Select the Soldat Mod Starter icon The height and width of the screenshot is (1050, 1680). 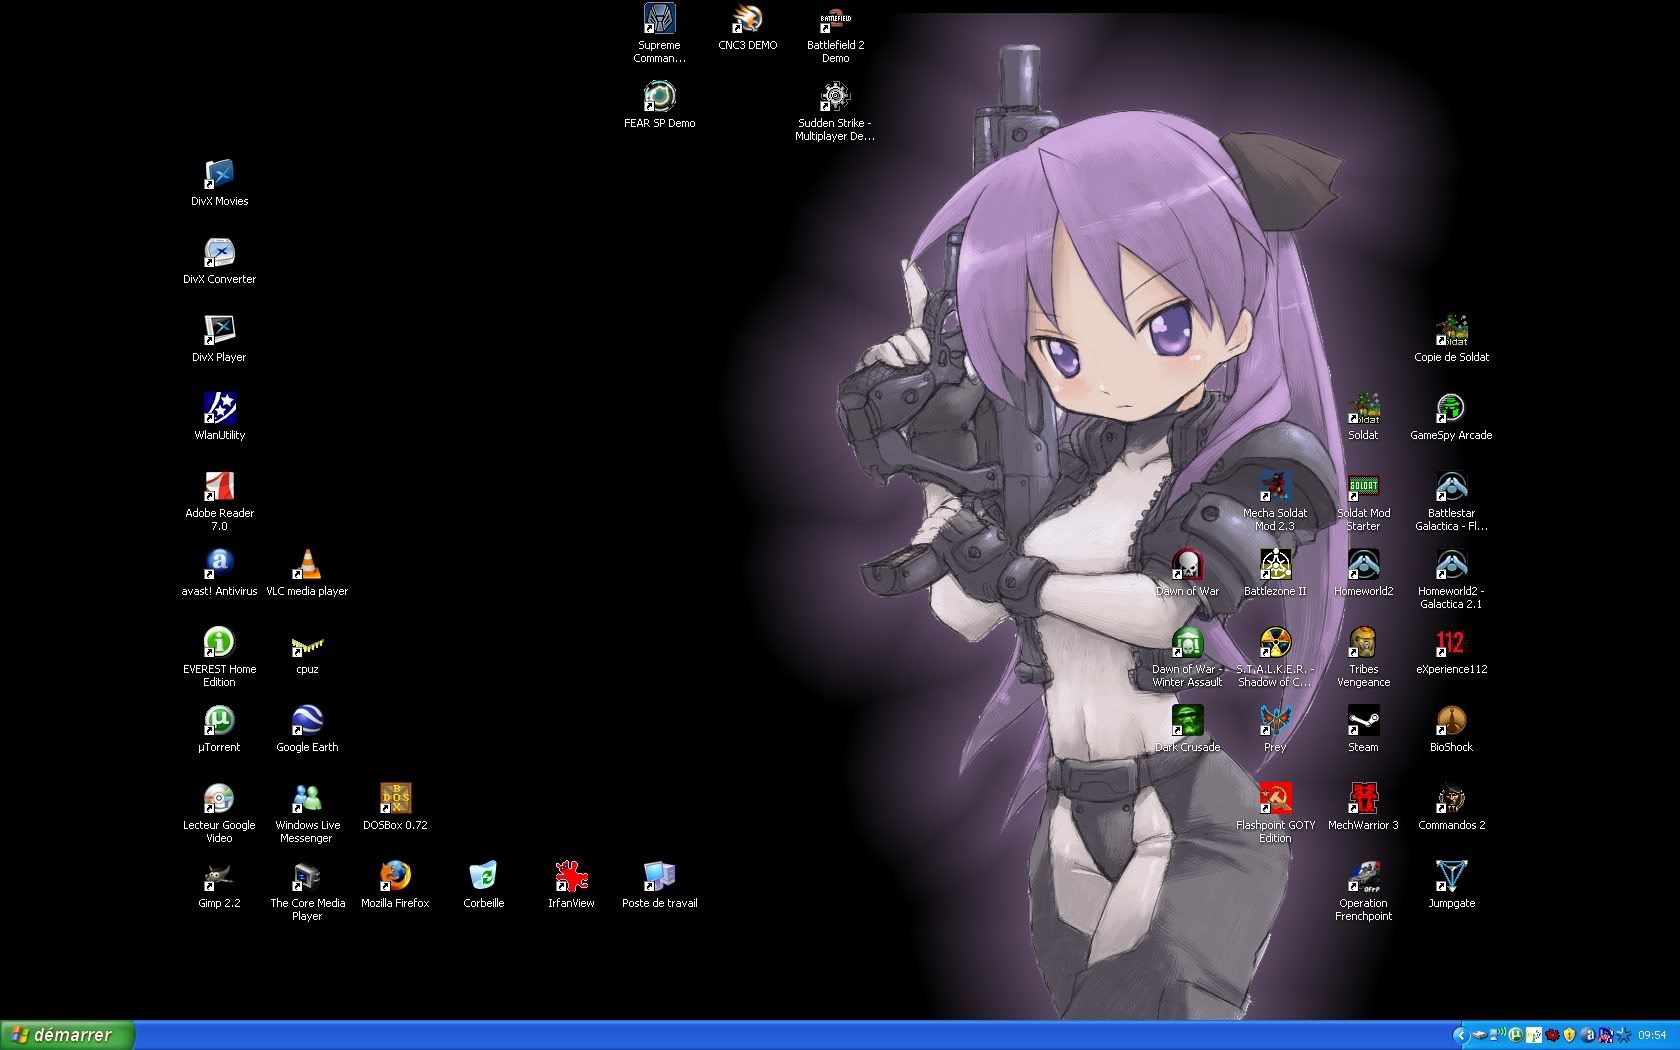[x=1363, y=486]
